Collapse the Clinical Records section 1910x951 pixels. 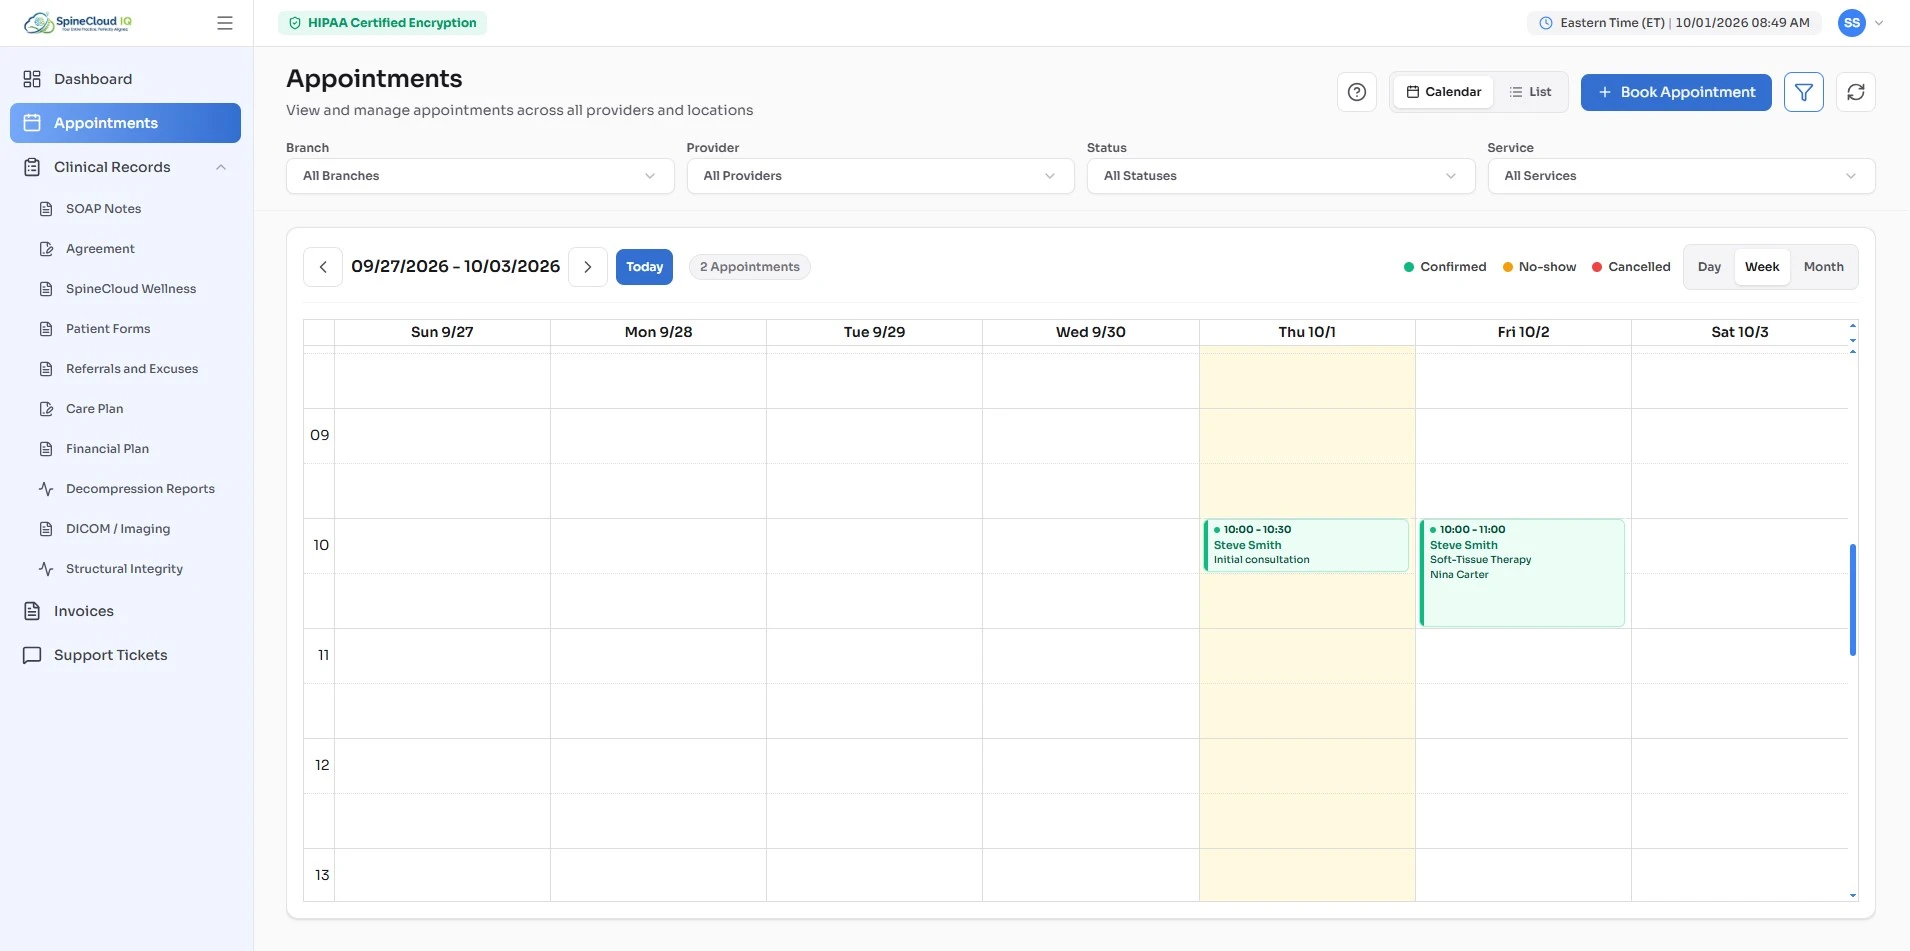(x=126, y=167)
